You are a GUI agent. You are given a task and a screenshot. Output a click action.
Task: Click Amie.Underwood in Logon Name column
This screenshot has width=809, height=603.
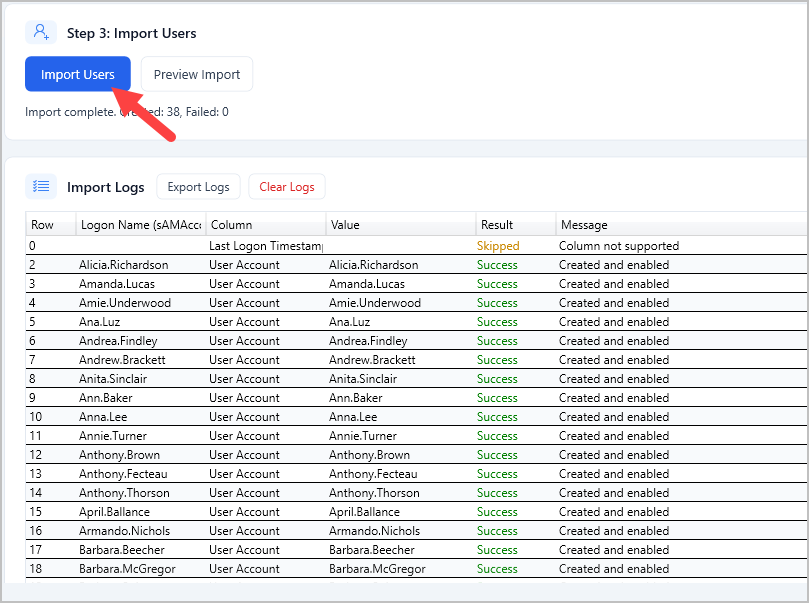pos(125,303)
